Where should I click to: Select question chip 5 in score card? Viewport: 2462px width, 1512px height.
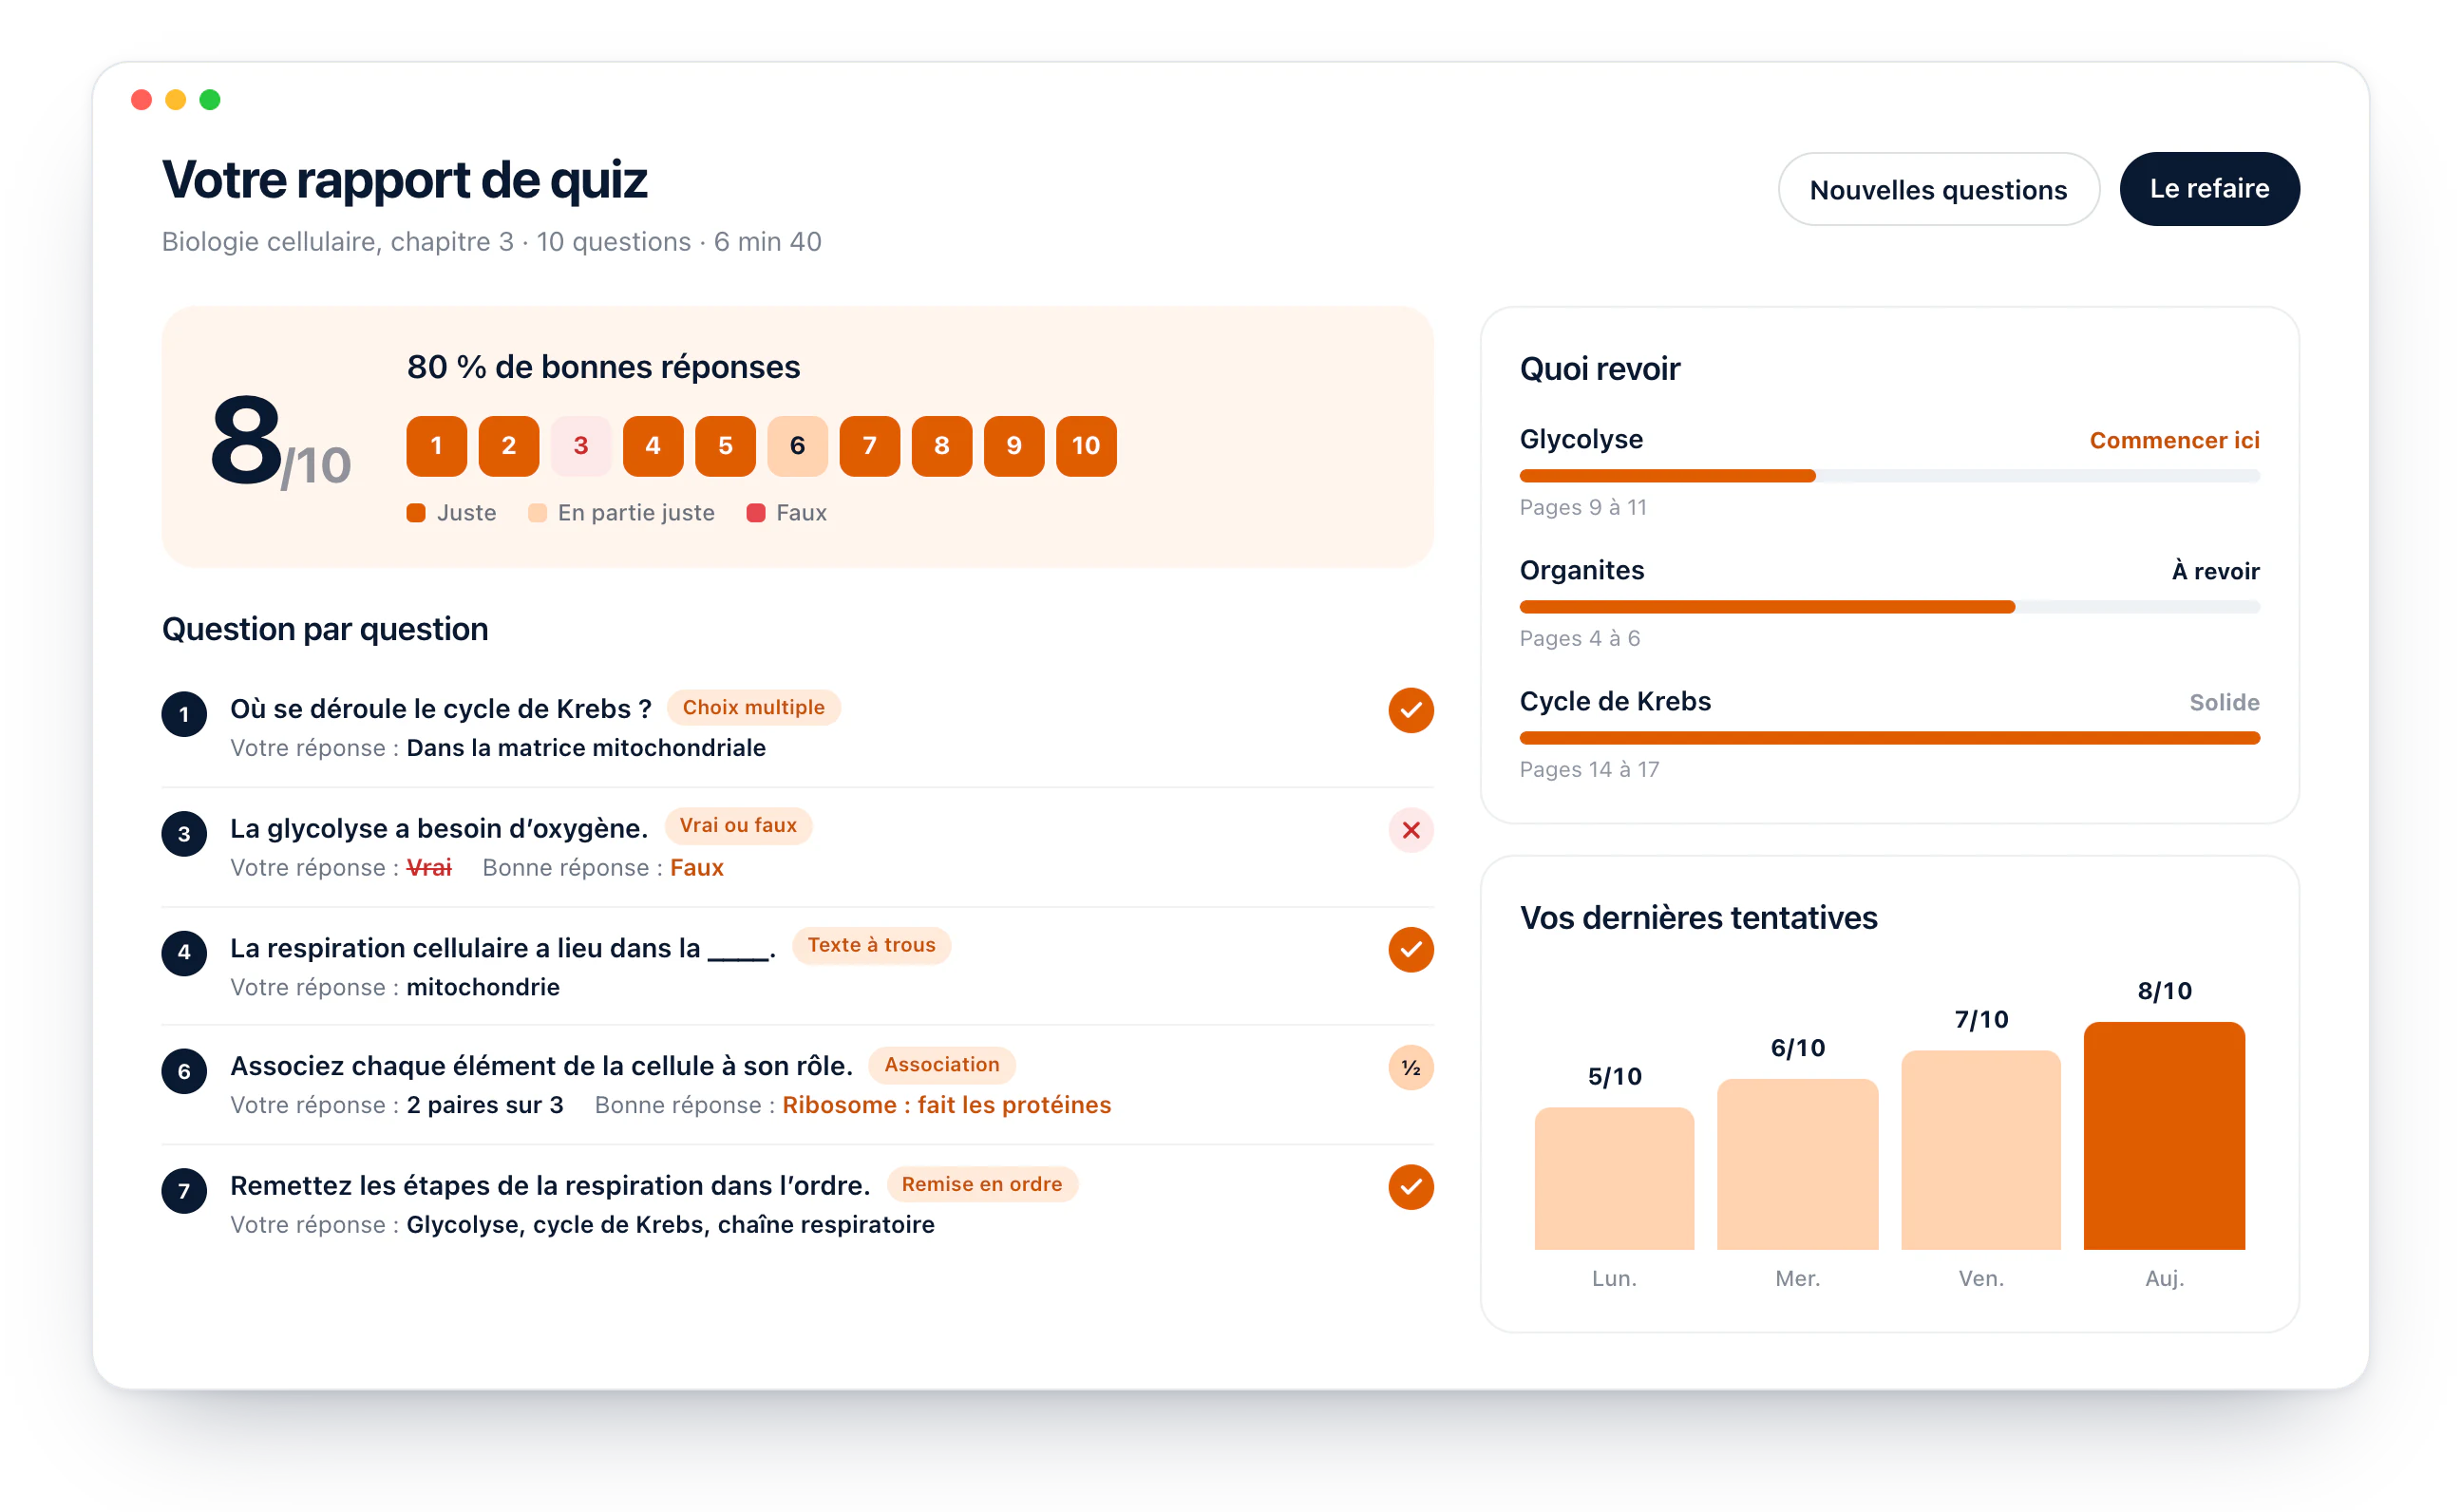725,446
